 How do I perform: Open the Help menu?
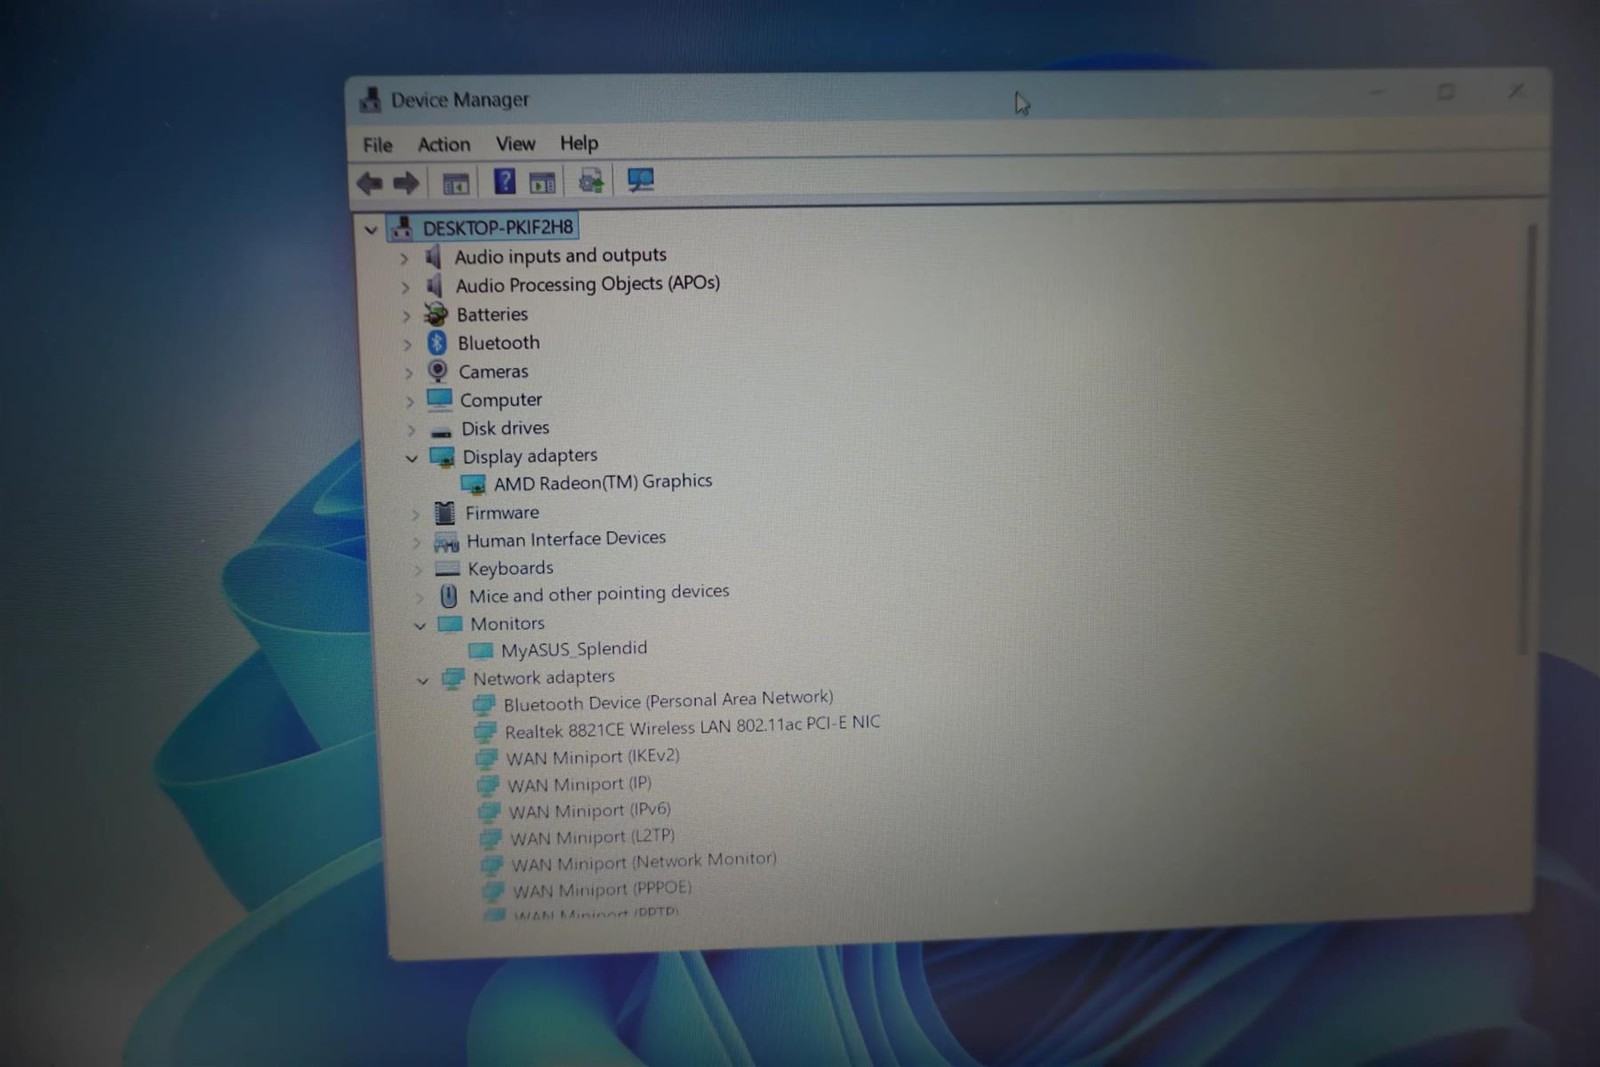click(x=579, y=143)
